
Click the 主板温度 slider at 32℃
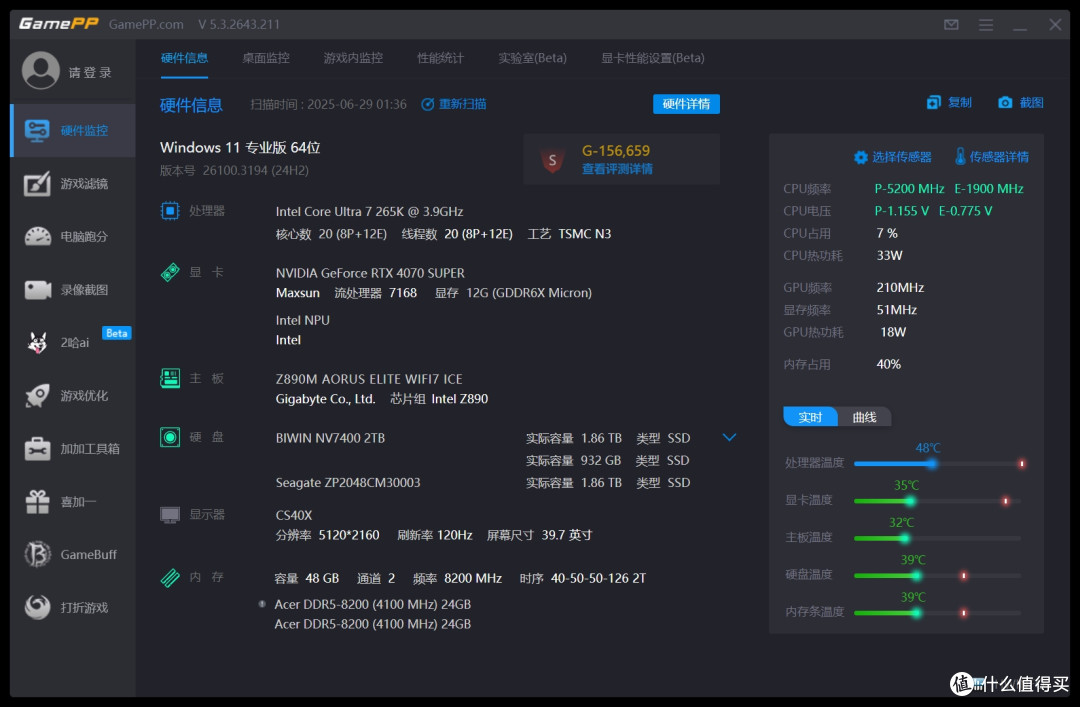pos(904,538)
